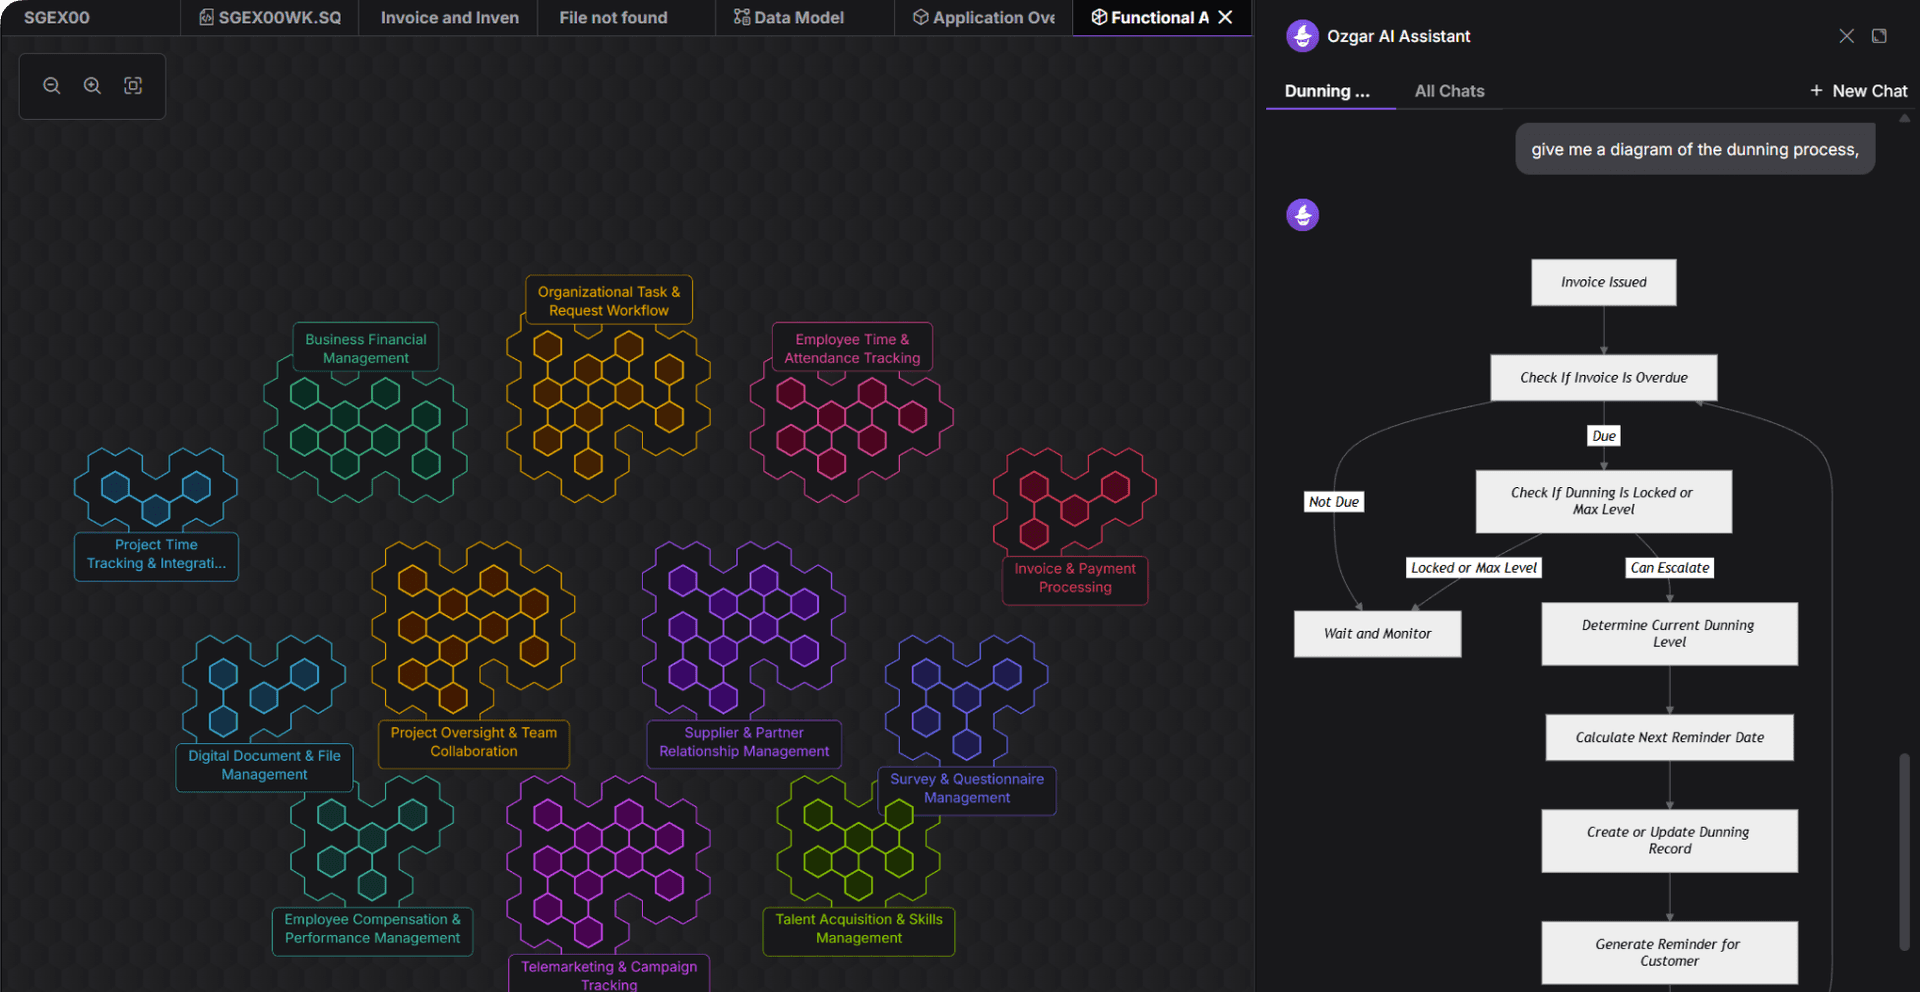The image size is (1920, 992).
Task: Click the zoom in magnifier icon
Action: tap(92, 86)
